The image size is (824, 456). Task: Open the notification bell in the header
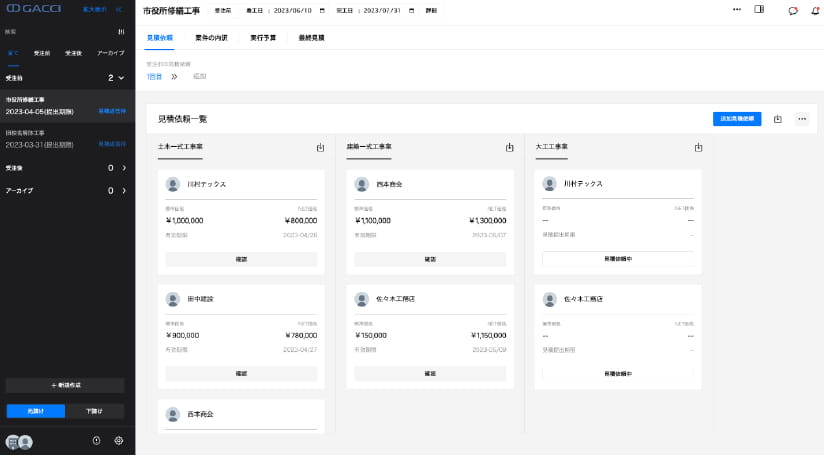pos(815,10)
